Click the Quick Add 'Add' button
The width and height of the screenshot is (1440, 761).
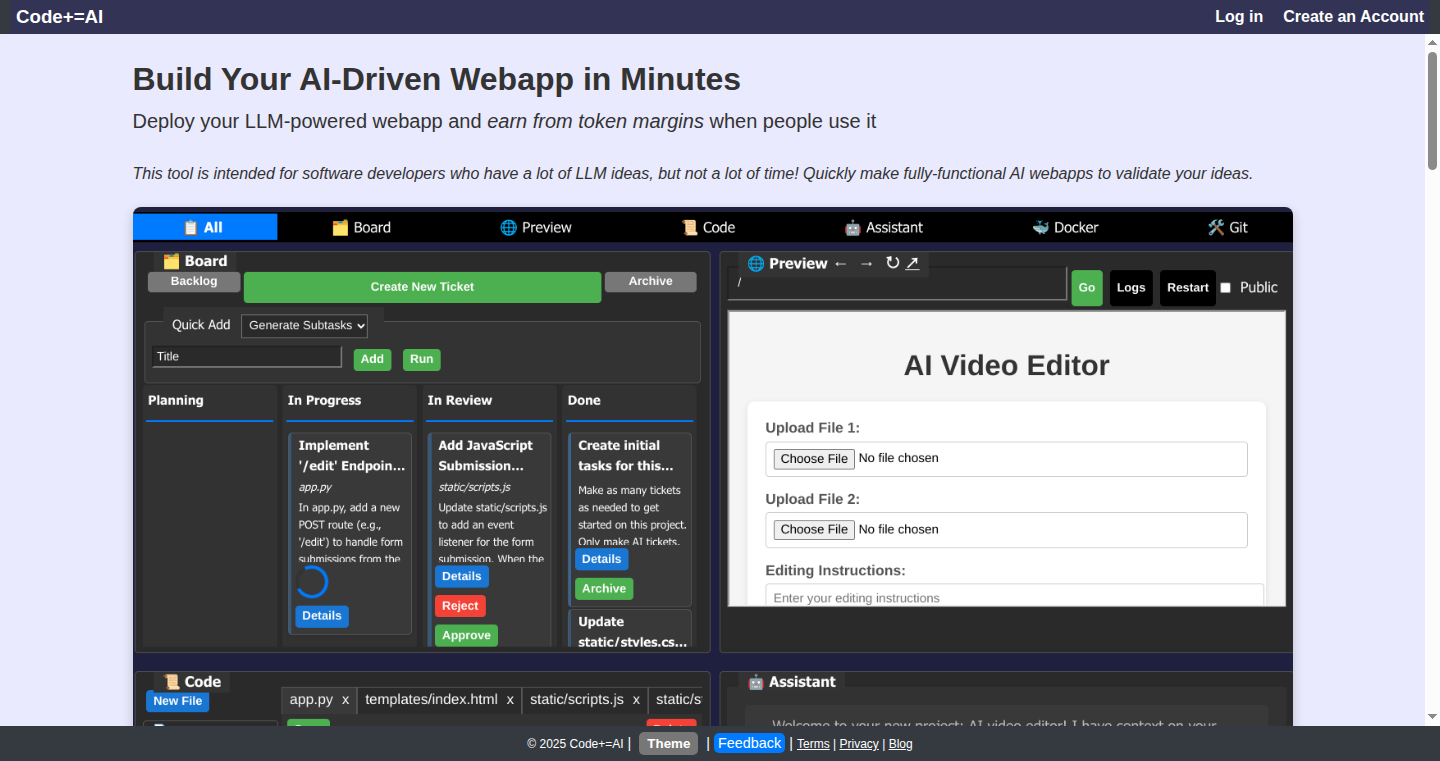[x=372, y=360]
